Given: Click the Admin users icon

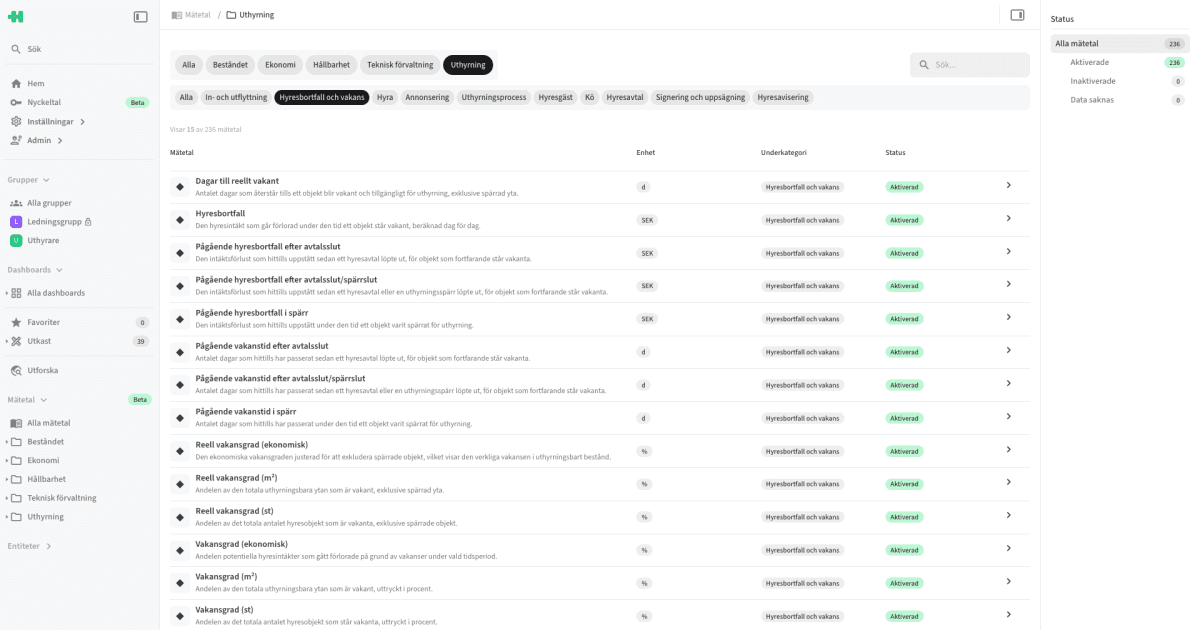Looking at the screenshot, I should click(x=16, y=140).
